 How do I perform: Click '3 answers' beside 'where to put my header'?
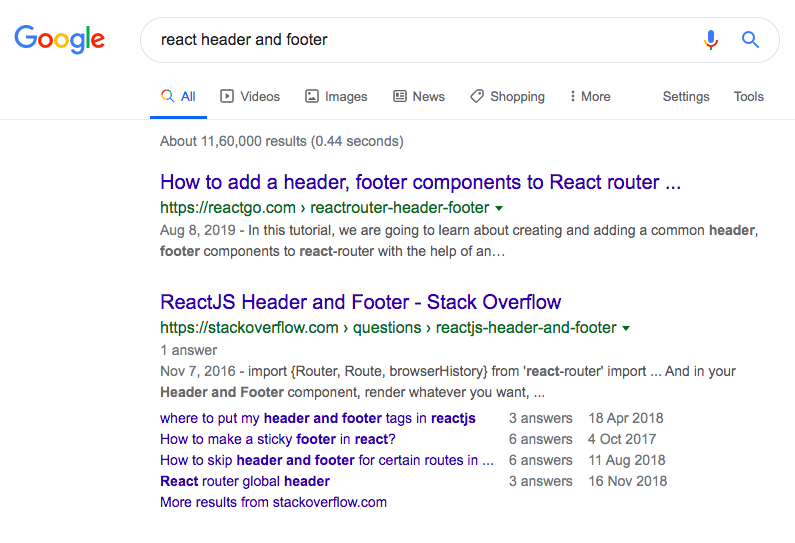click(x=540, y=418)
